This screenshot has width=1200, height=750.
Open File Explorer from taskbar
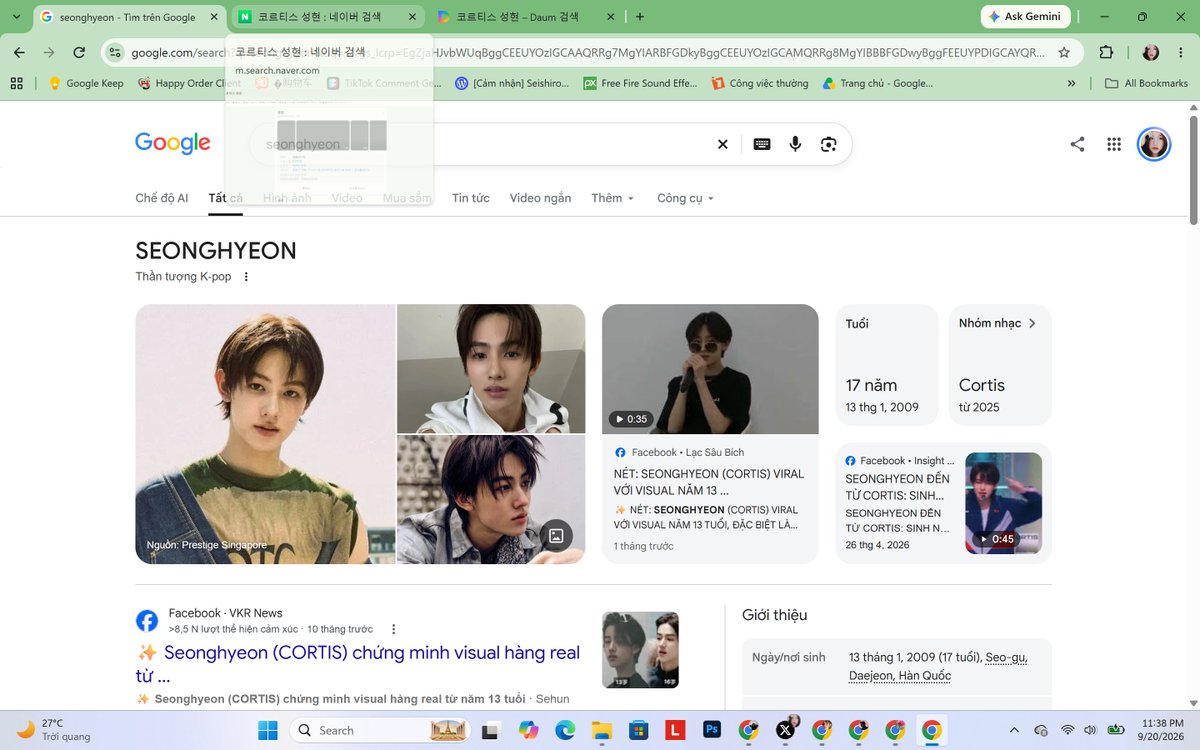[601, 730]
